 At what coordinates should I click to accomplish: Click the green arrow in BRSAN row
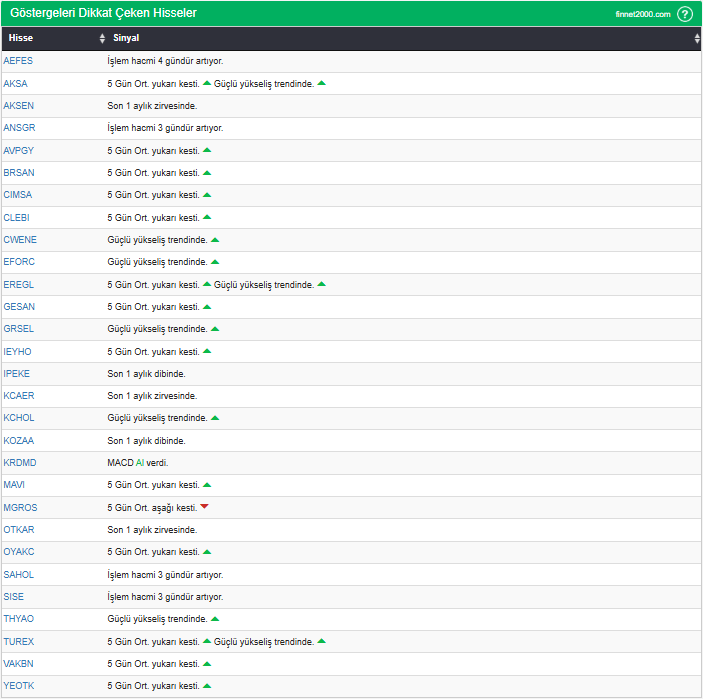tap(207, 173)
